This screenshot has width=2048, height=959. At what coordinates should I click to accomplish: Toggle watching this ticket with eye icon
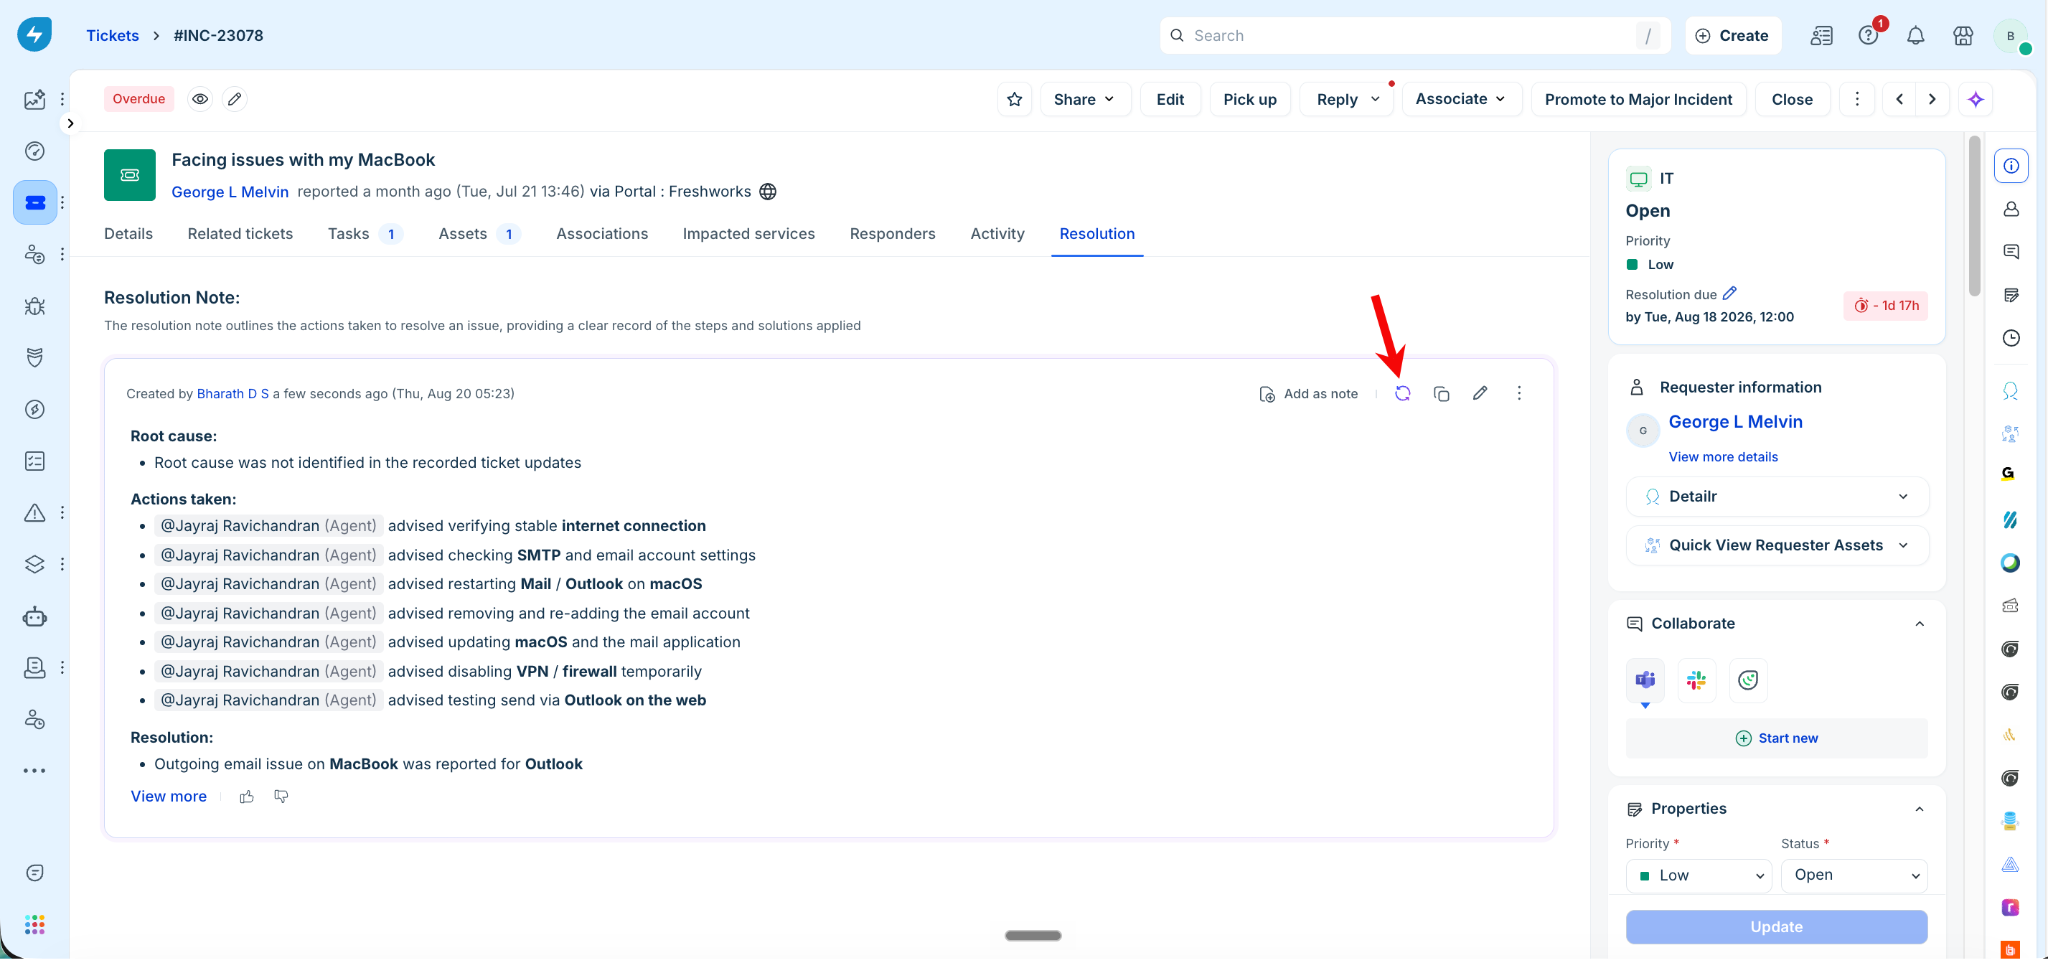[201, 99]
